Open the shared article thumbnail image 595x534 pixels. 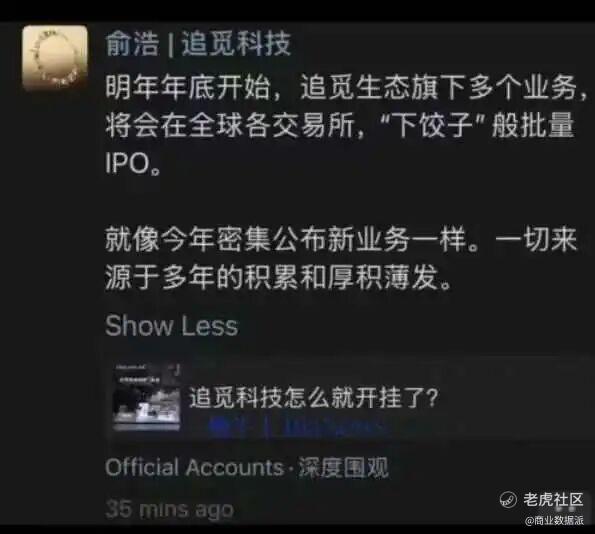click(147, 397)
